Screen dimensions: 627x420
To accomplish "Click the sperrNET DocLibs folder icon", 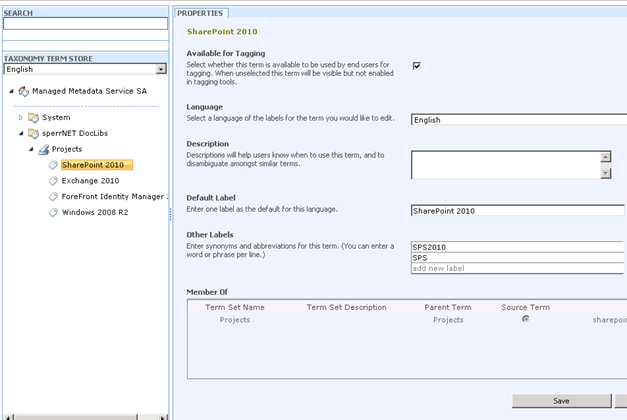I will point(33,133).
